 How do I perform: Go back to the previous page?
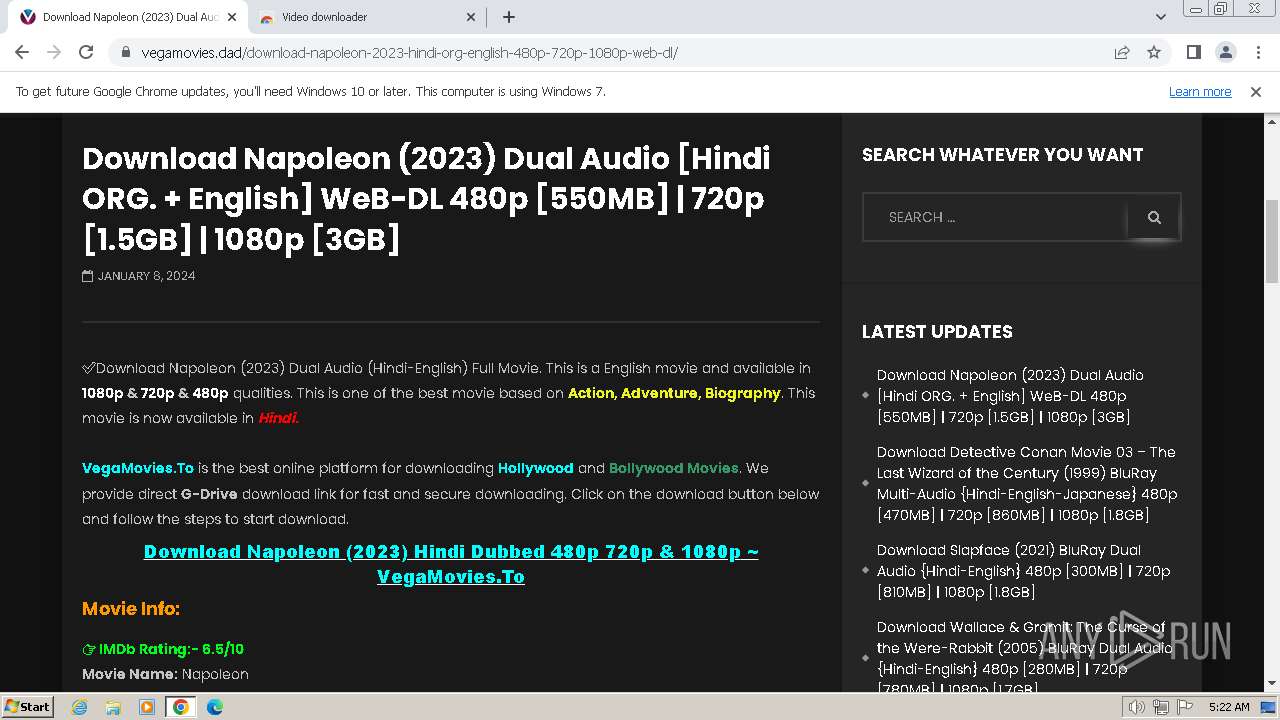pos(22,52)
